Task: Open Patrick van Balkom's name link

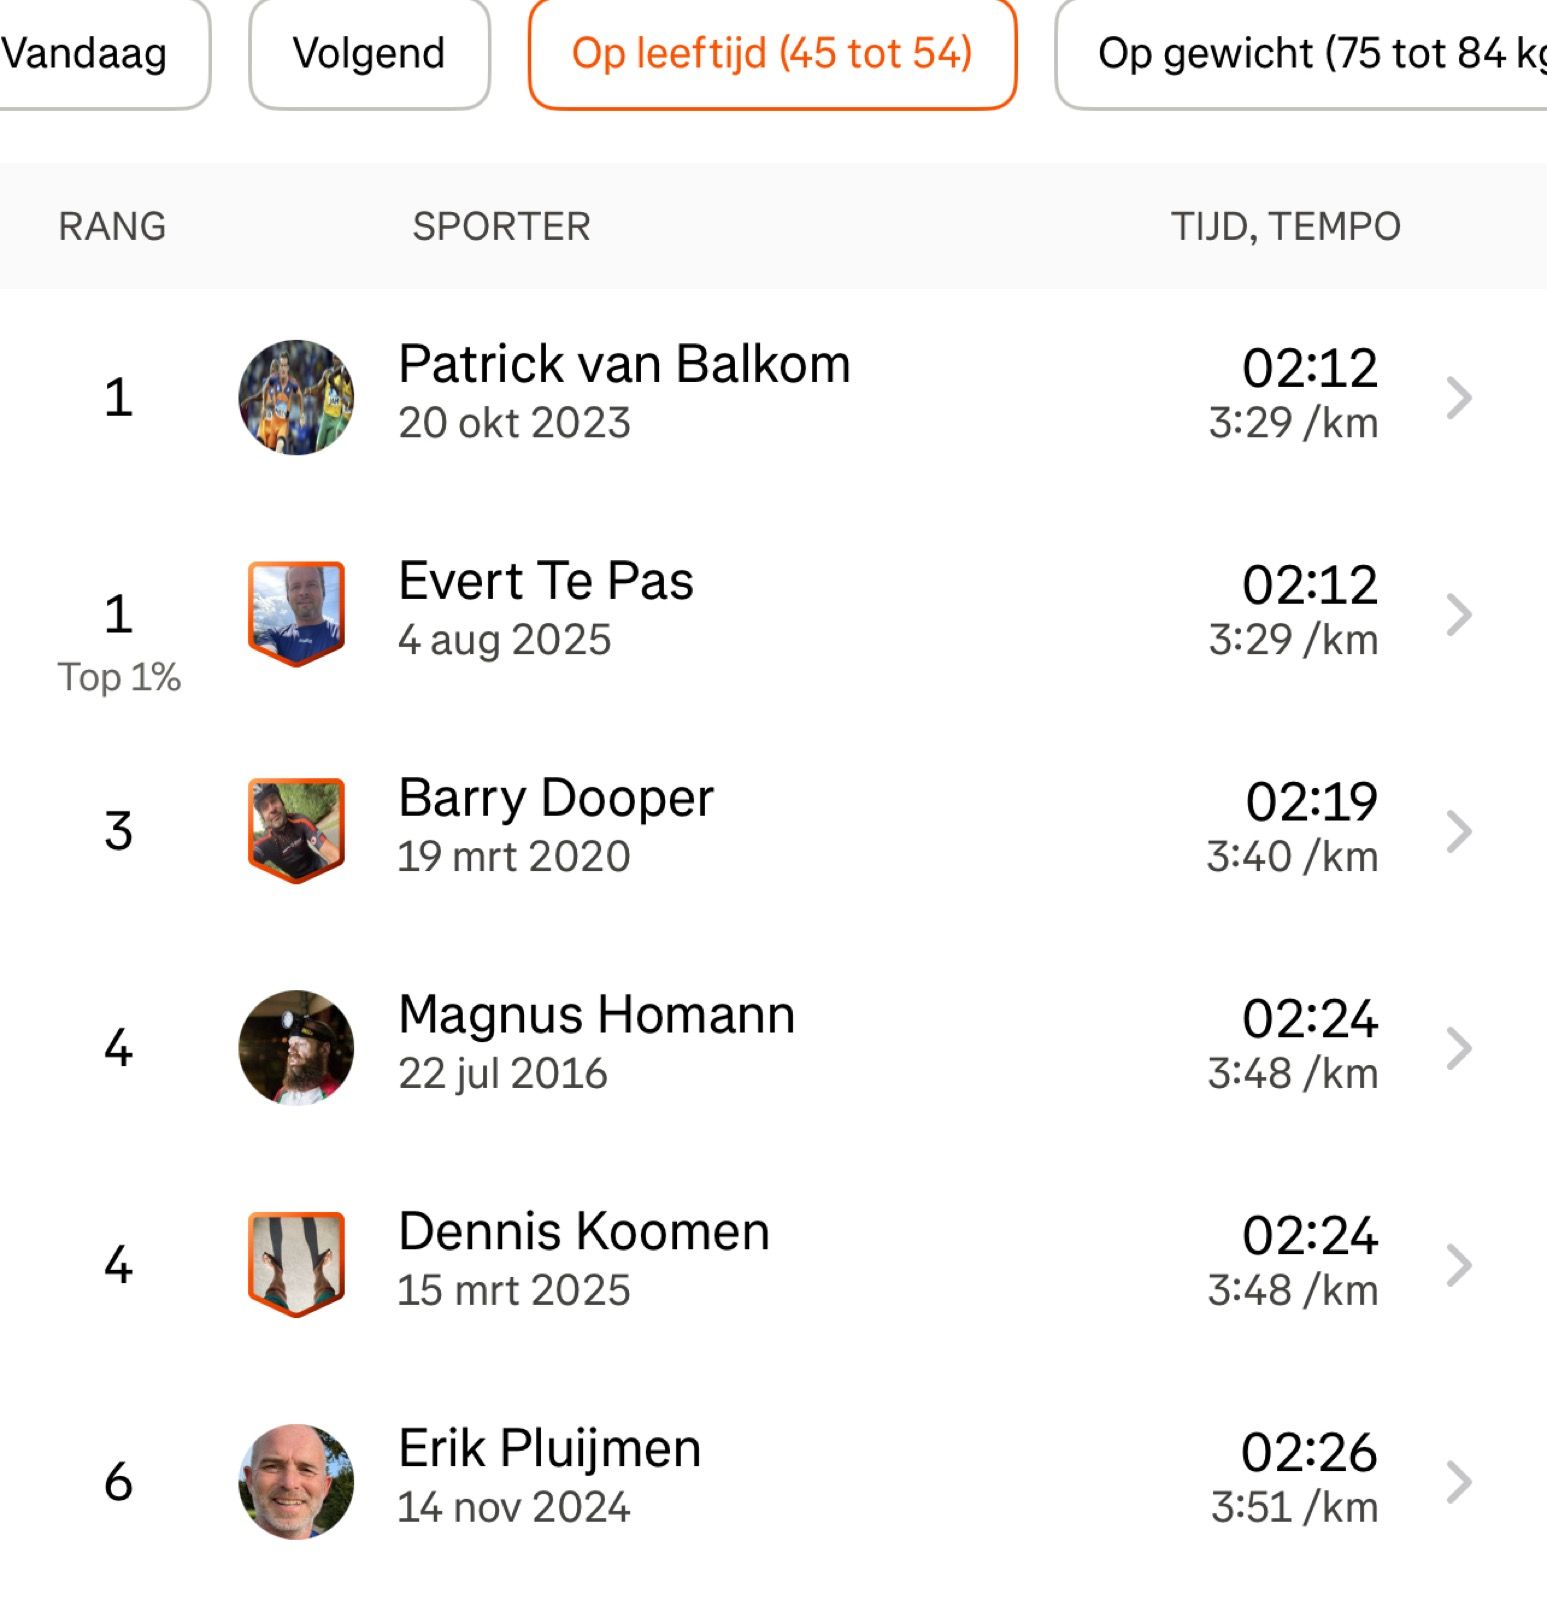Action: pyautogui.click(x=624, y=364)
